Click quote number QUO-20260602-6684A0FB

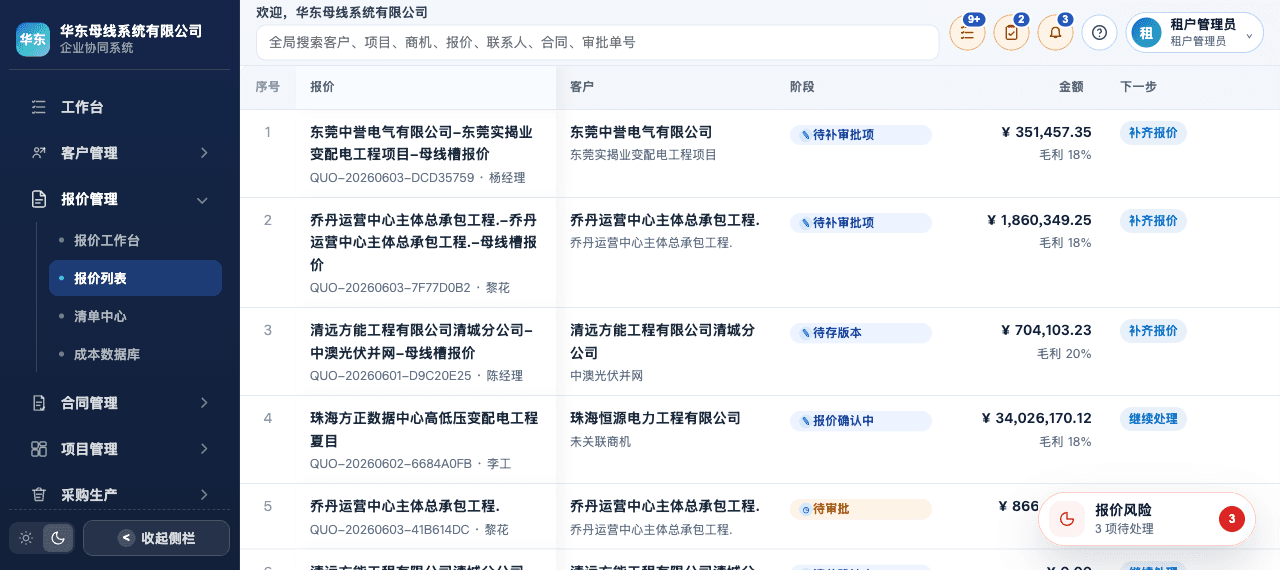pyautogui.click(x=391, y=464)
